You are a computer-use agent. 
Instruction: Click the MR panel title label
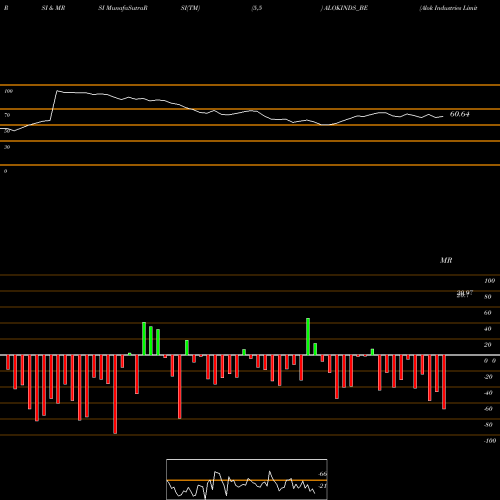click(446, 260)
